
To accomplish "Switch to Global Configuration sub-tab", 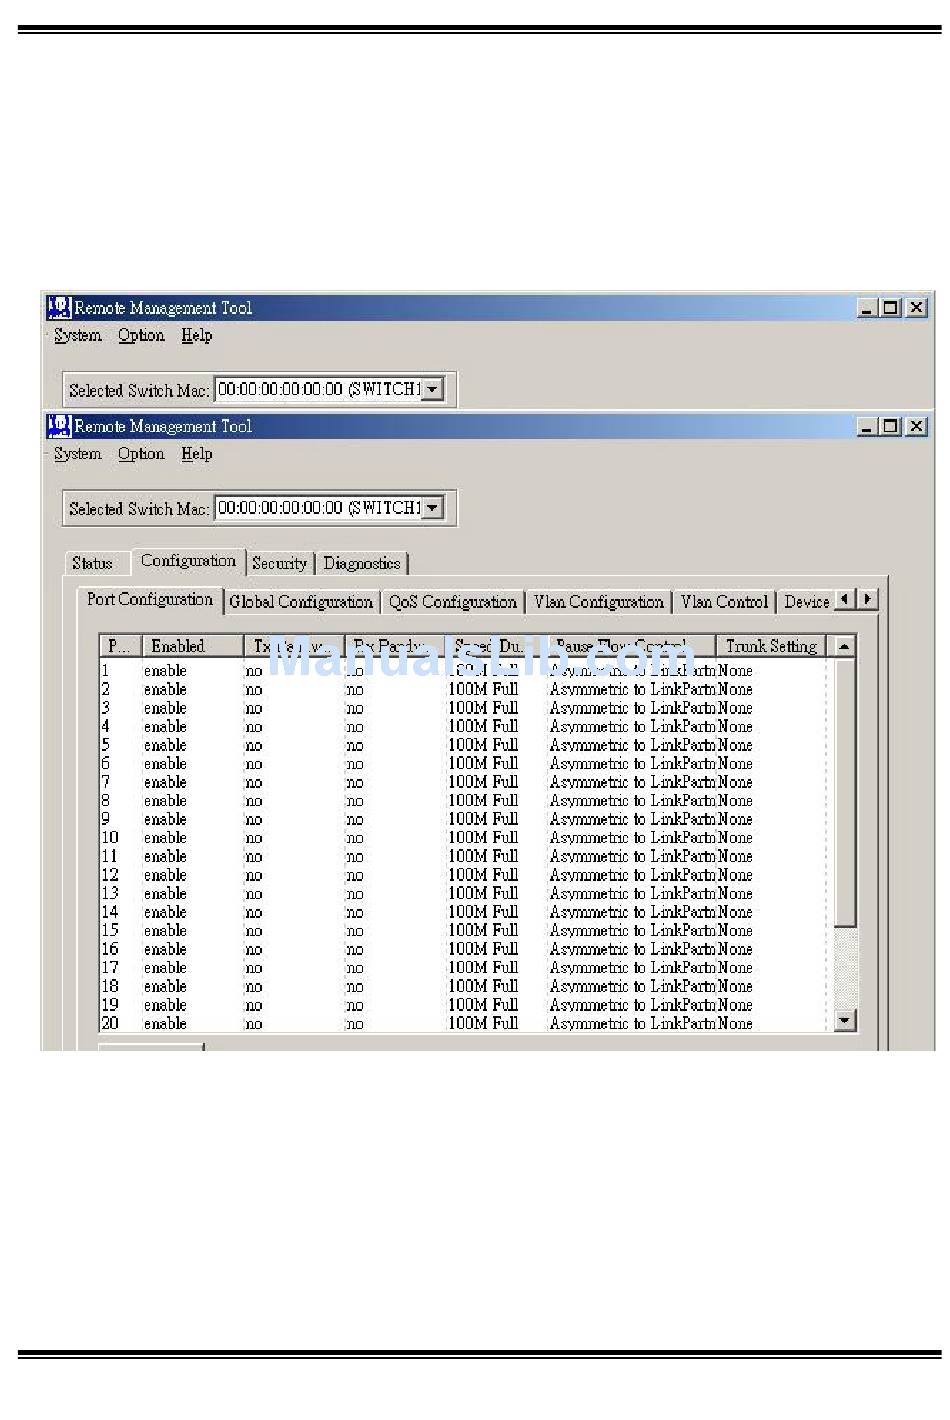I will pyautogui.click(x=300, y=602).
